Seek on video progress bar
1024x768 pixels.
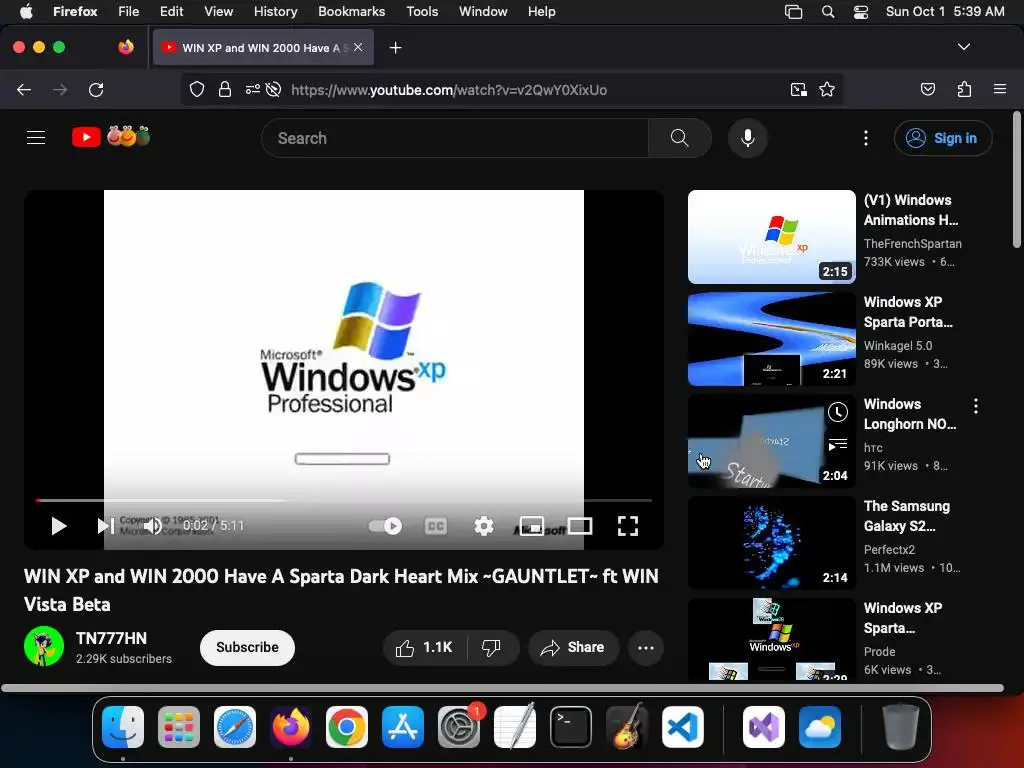pyautogui.click(x=344, y=500)
